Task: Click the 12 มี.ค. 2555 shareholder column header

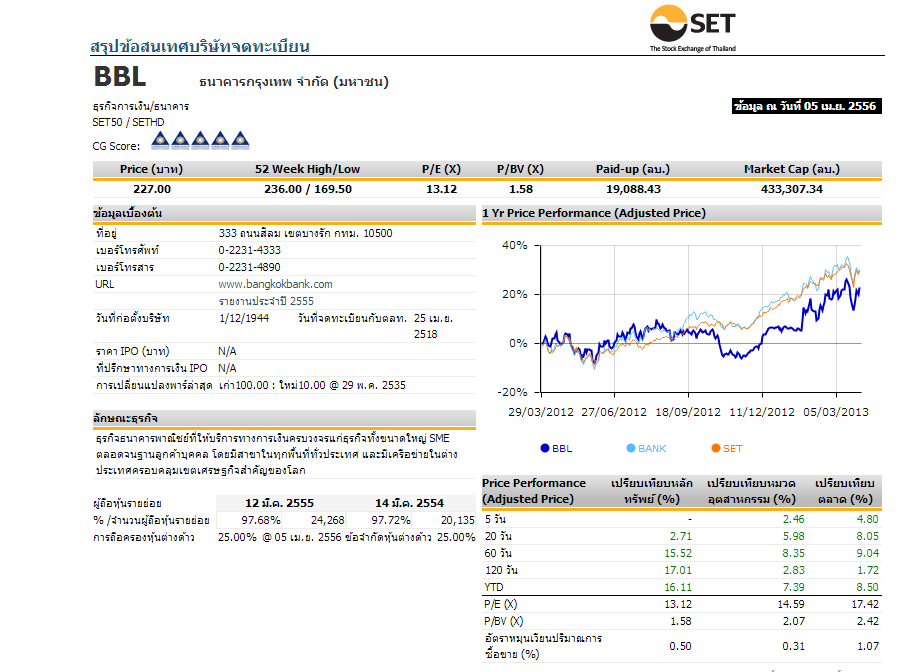Action: click(x=279, y=503)
